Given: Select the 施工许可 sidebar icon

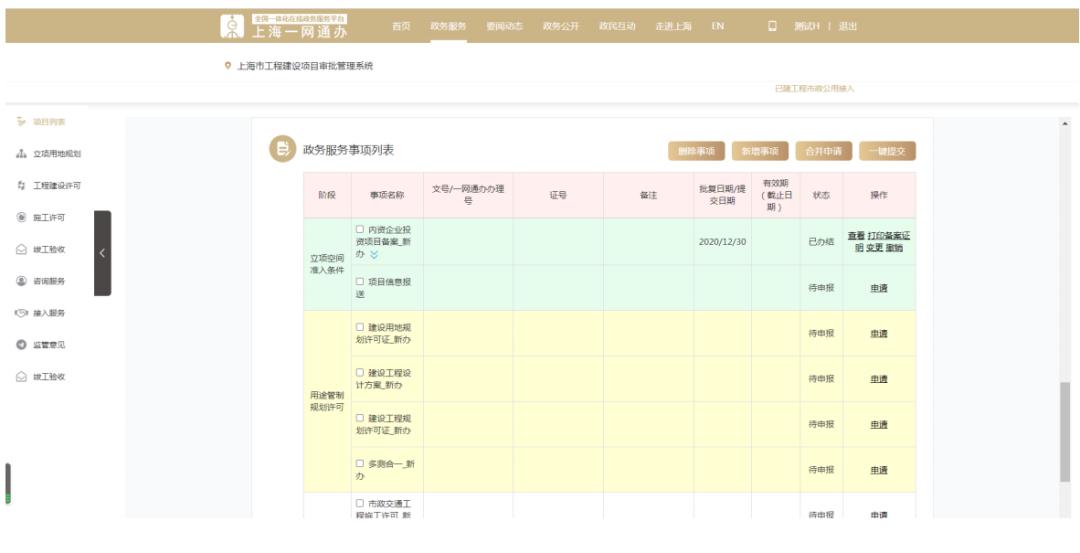Looking at the screenshot, I should coord(22,217).
